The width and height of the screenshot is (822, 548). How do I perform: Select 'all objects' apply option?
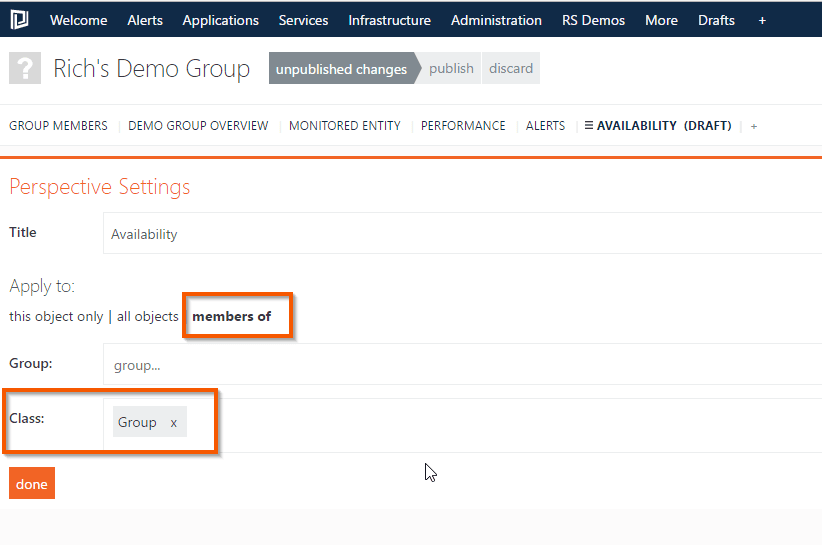[148, 316]
